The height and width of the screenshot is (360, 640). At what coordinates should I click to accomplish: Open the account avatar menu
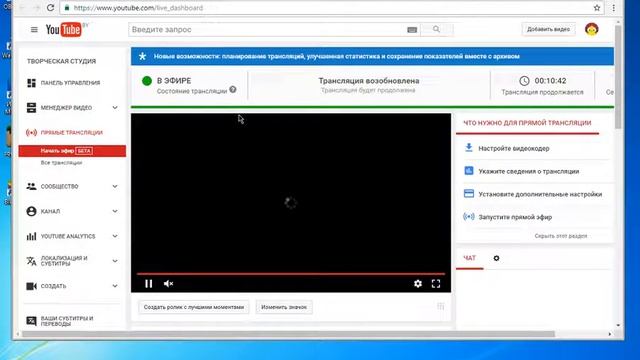tap(591, 29)
